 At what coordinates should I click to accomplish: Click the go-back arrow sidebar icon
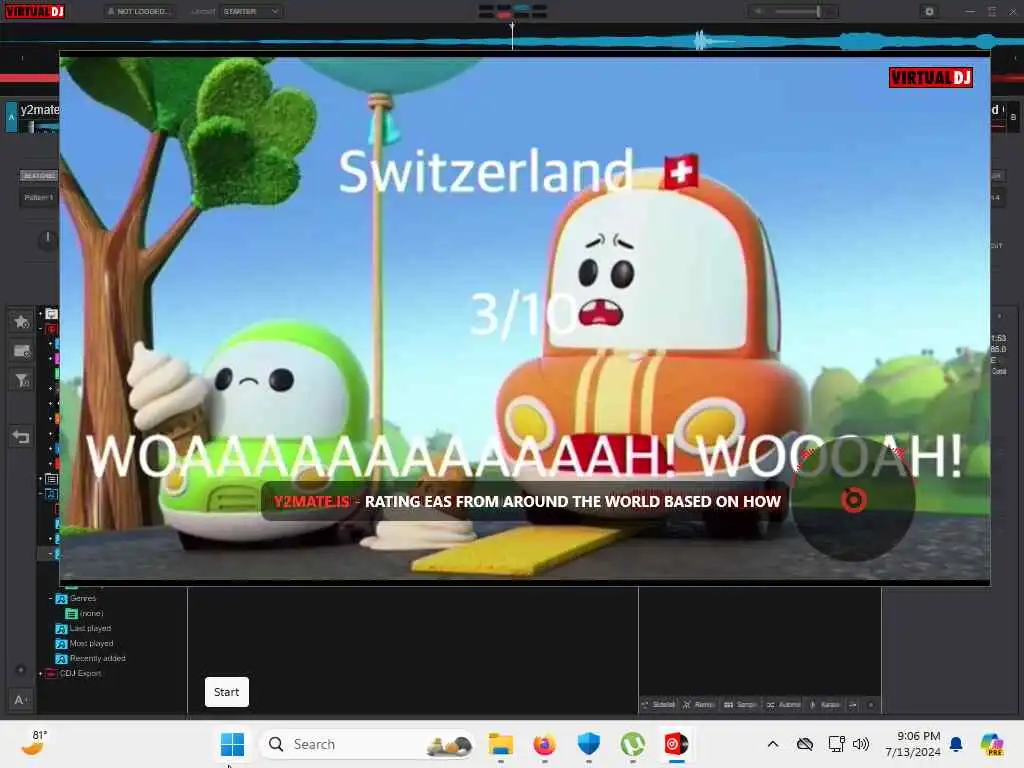pyautogui.click(x=21, y=436)
